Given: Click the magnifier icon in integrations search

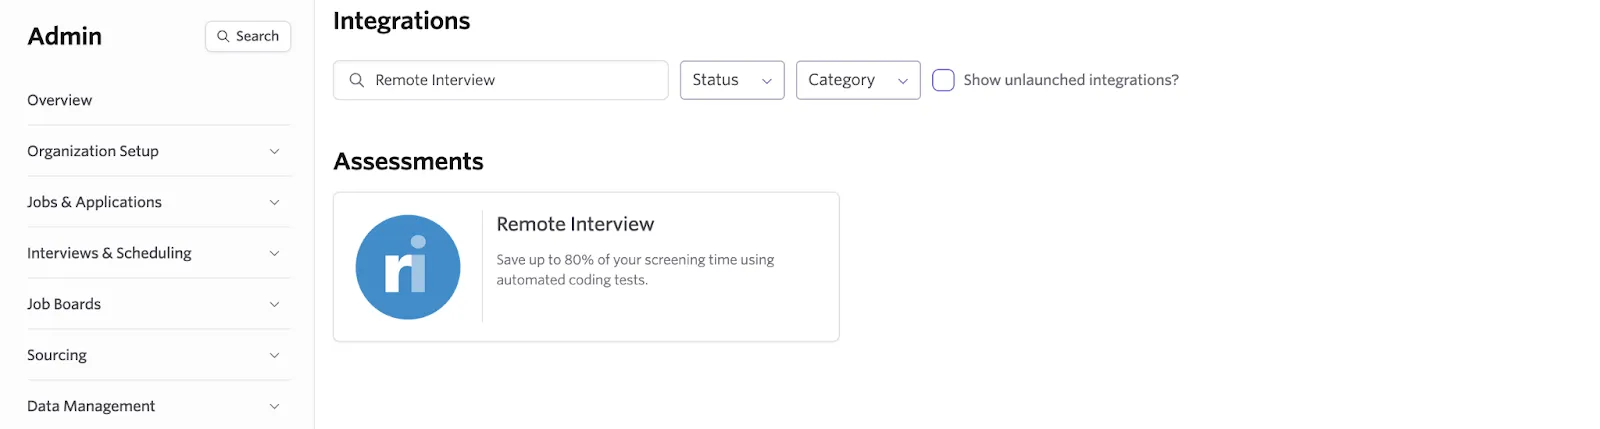Looking at the screenshot, I should tap(356, 80).
